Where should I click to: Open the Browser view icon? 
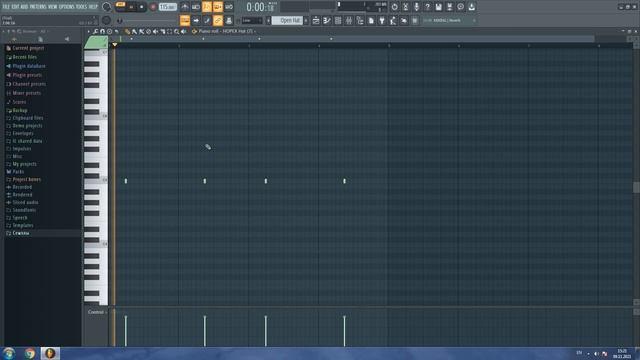click(360, 20)
